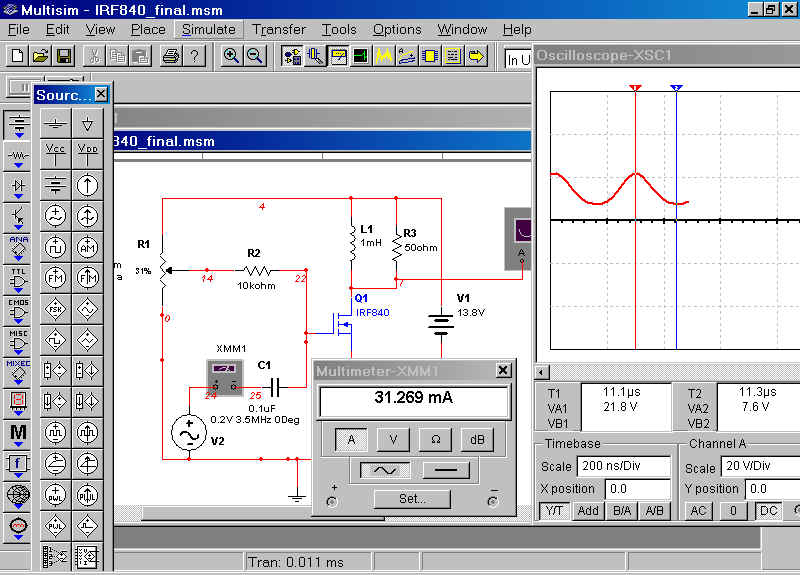Pick the Vcc source in Sources palette
The width and height of the screenshot is (800, 575).
pos(57,153)
